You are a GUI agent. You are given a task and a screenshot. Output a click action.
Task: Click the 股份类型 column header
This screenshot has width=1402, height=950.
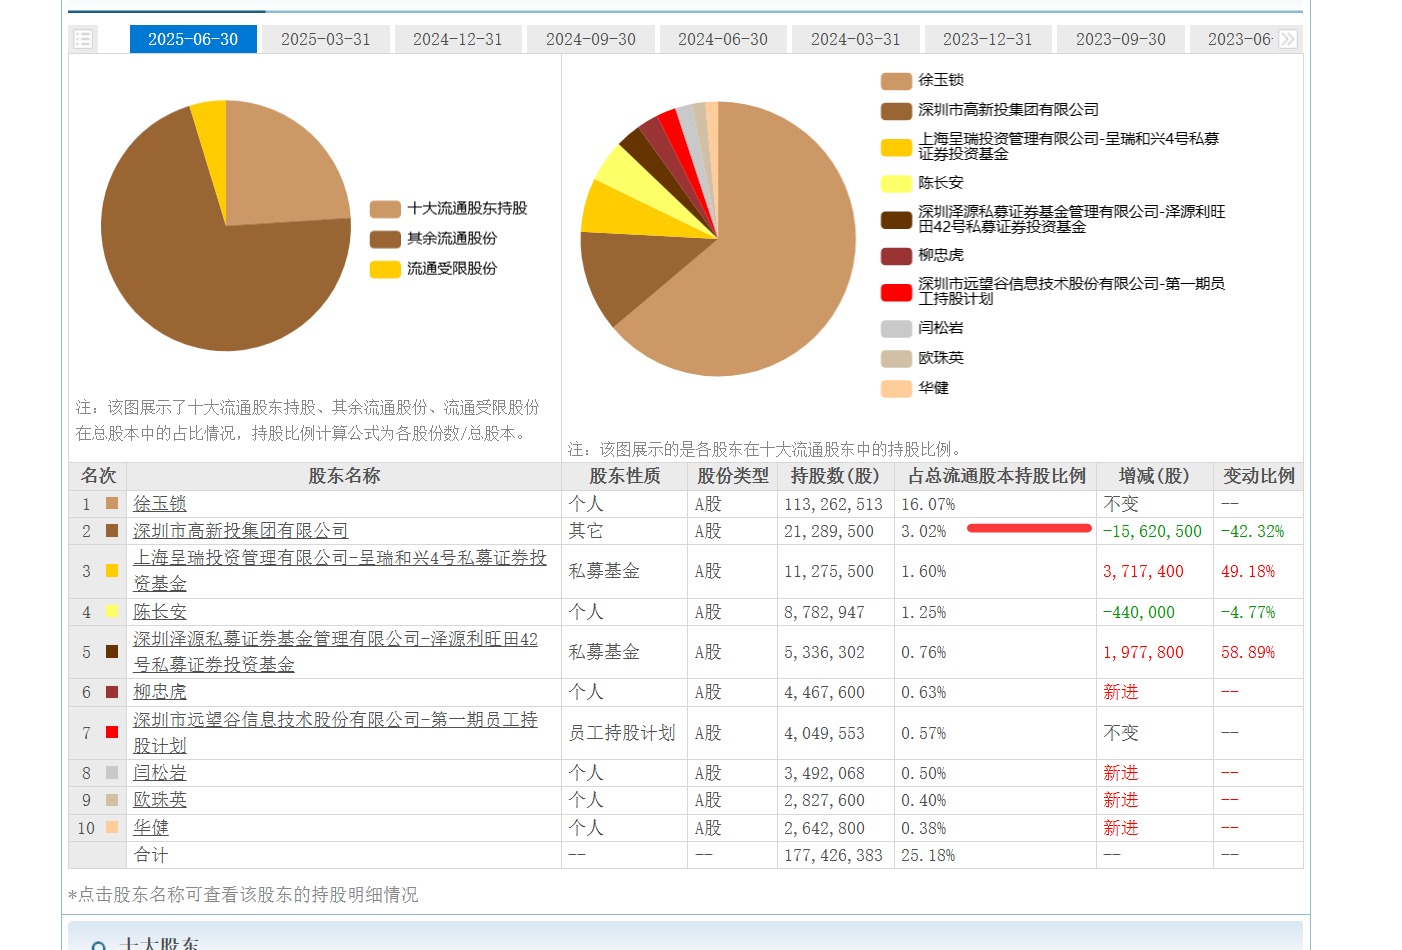(x=733, y=476)
